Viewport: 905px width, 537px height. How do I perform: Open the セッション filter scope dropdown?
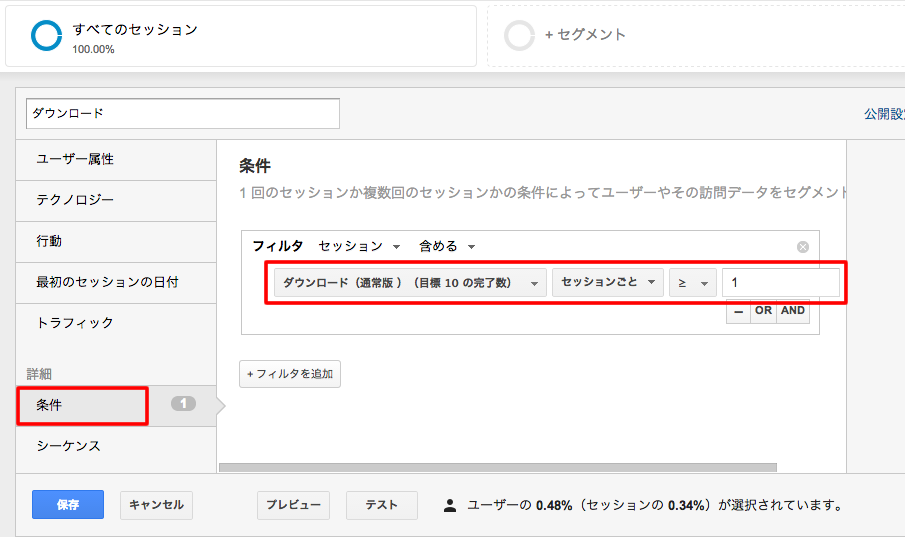coord(359,247)
